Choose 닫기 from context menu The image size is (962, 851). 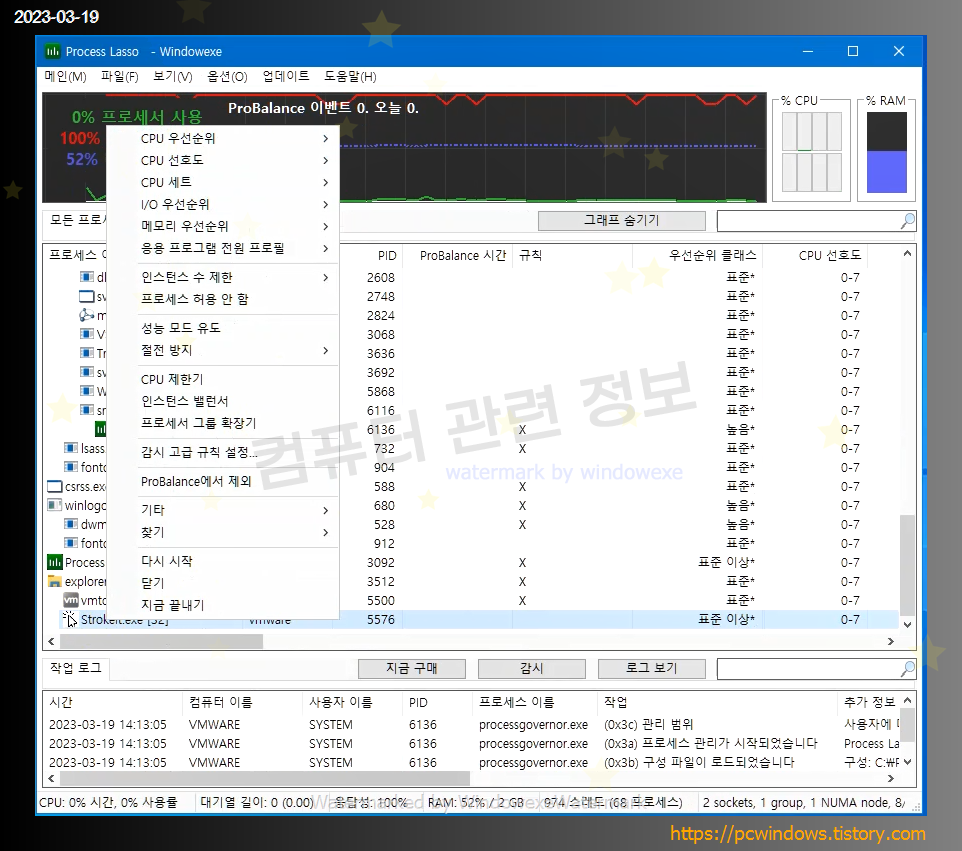[223, 583]
